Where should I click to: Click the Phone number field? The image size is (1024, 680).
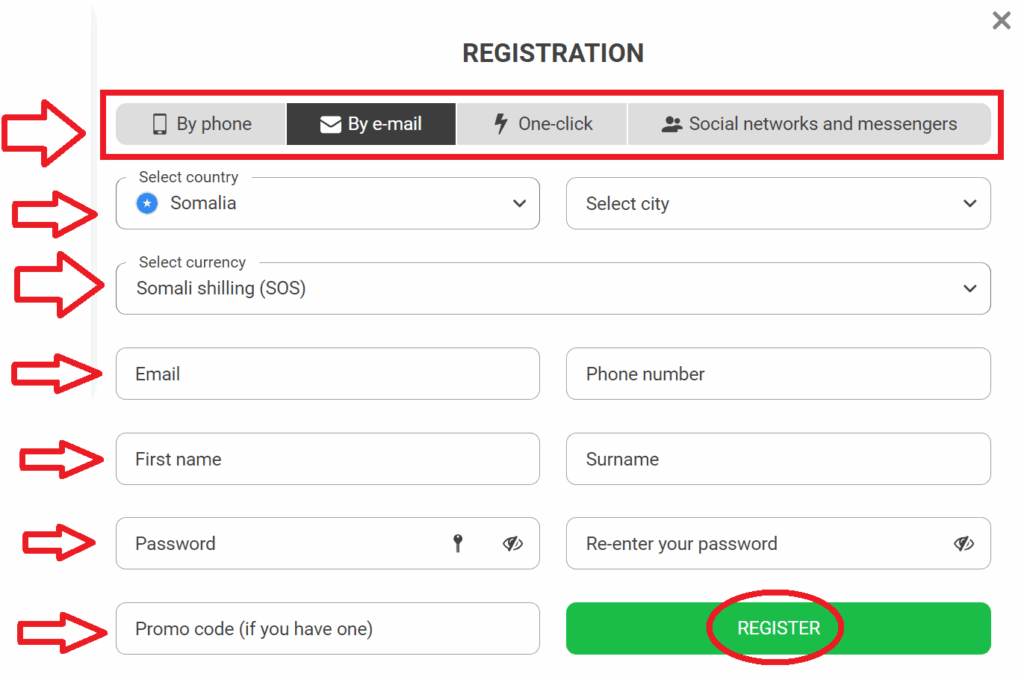click(x=778, y=373)
